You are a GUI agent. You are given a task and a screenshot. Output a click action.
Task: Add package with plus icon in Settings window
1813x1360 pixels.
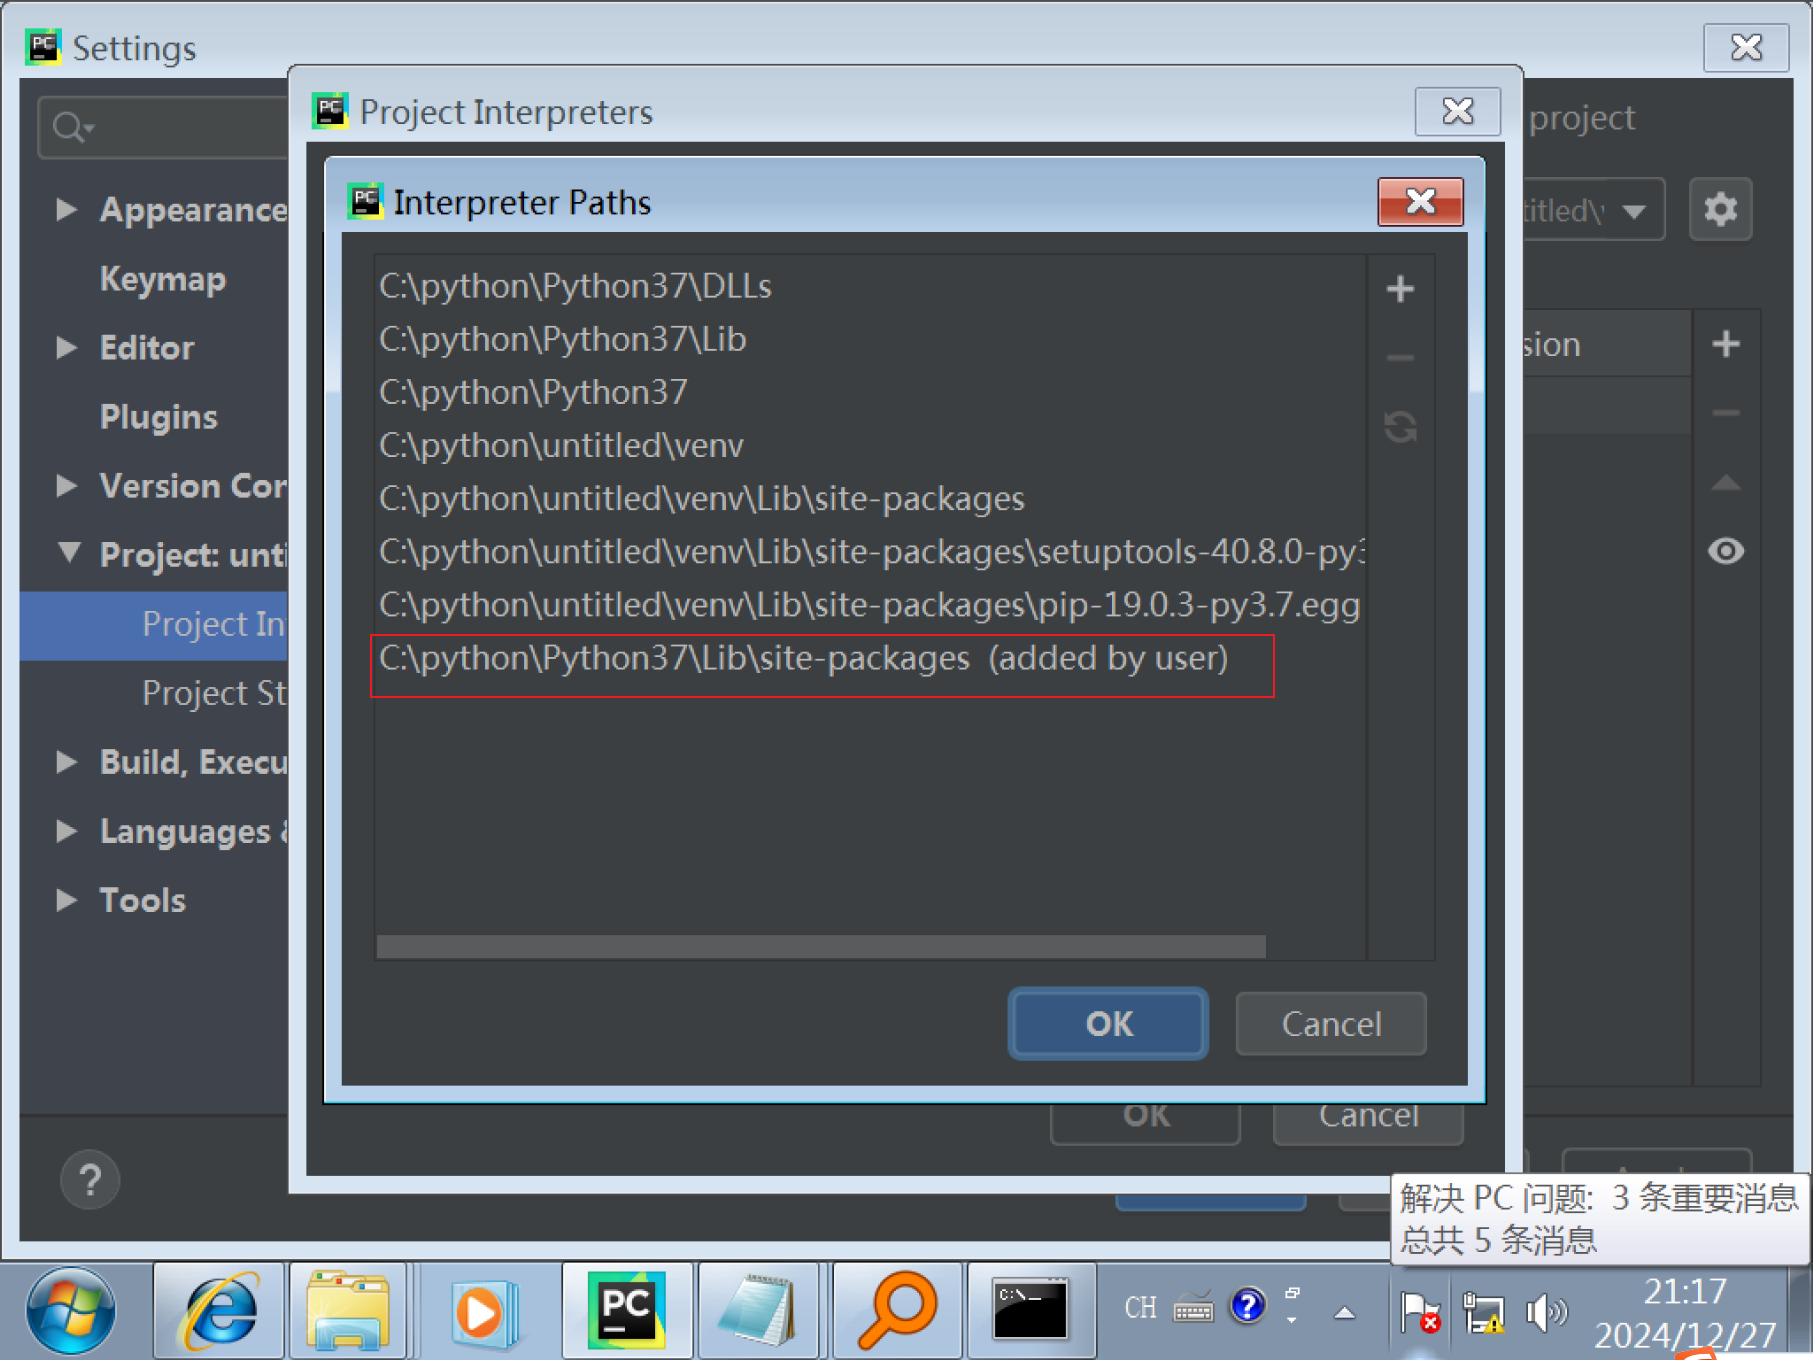pos(1726,345)
